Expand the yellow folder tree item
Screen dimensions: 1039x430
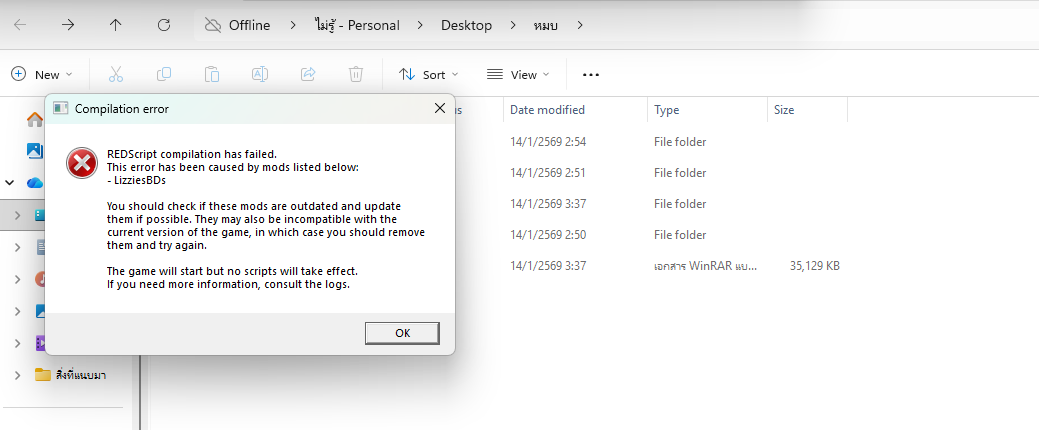17,375
